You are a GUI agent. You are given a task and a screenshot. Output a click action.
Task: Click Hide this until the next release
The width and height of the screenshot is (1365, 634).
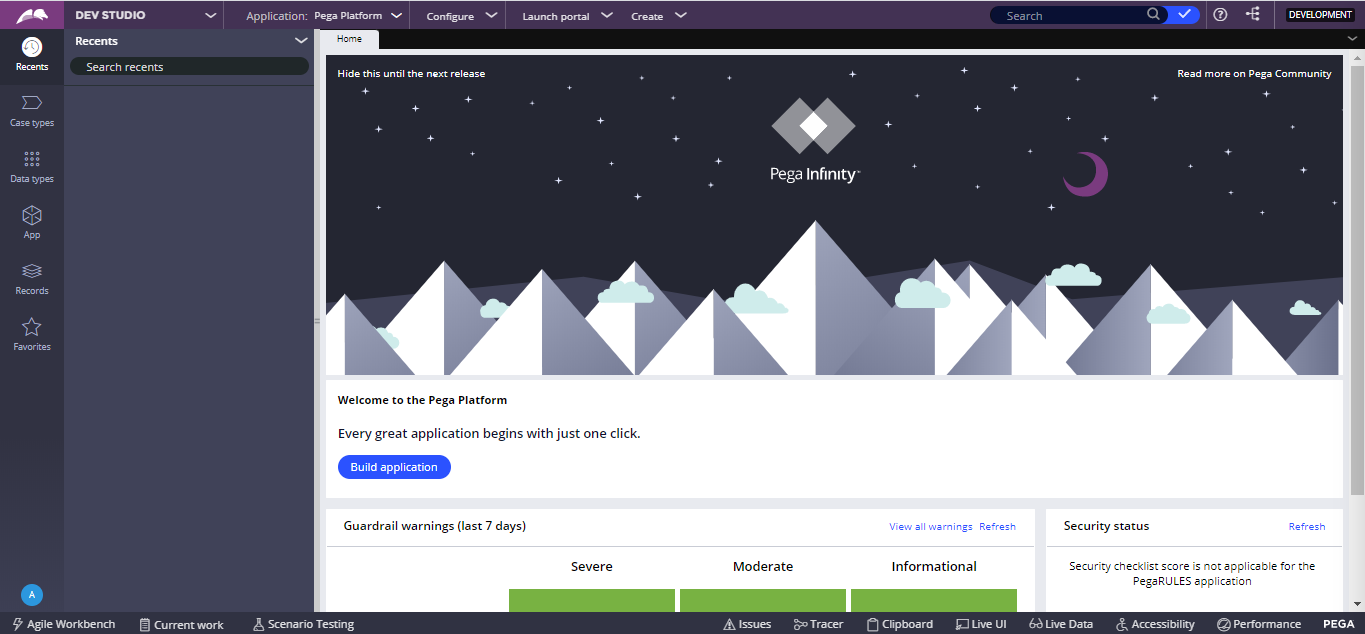point(411,73)
